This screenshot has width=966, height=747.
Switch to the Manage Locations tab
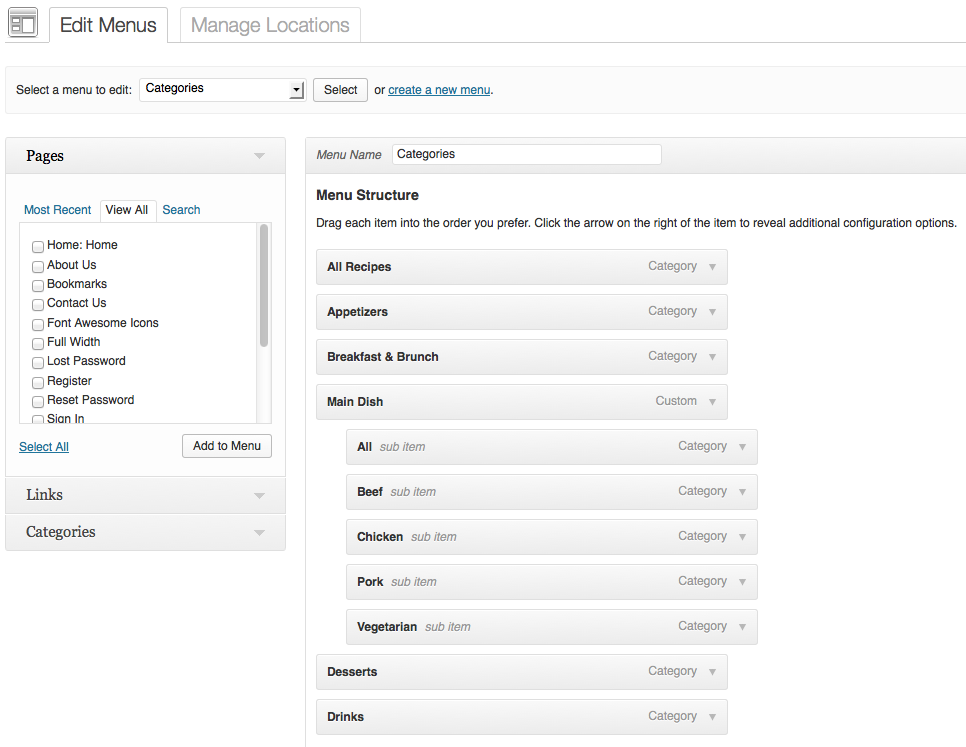270,25
